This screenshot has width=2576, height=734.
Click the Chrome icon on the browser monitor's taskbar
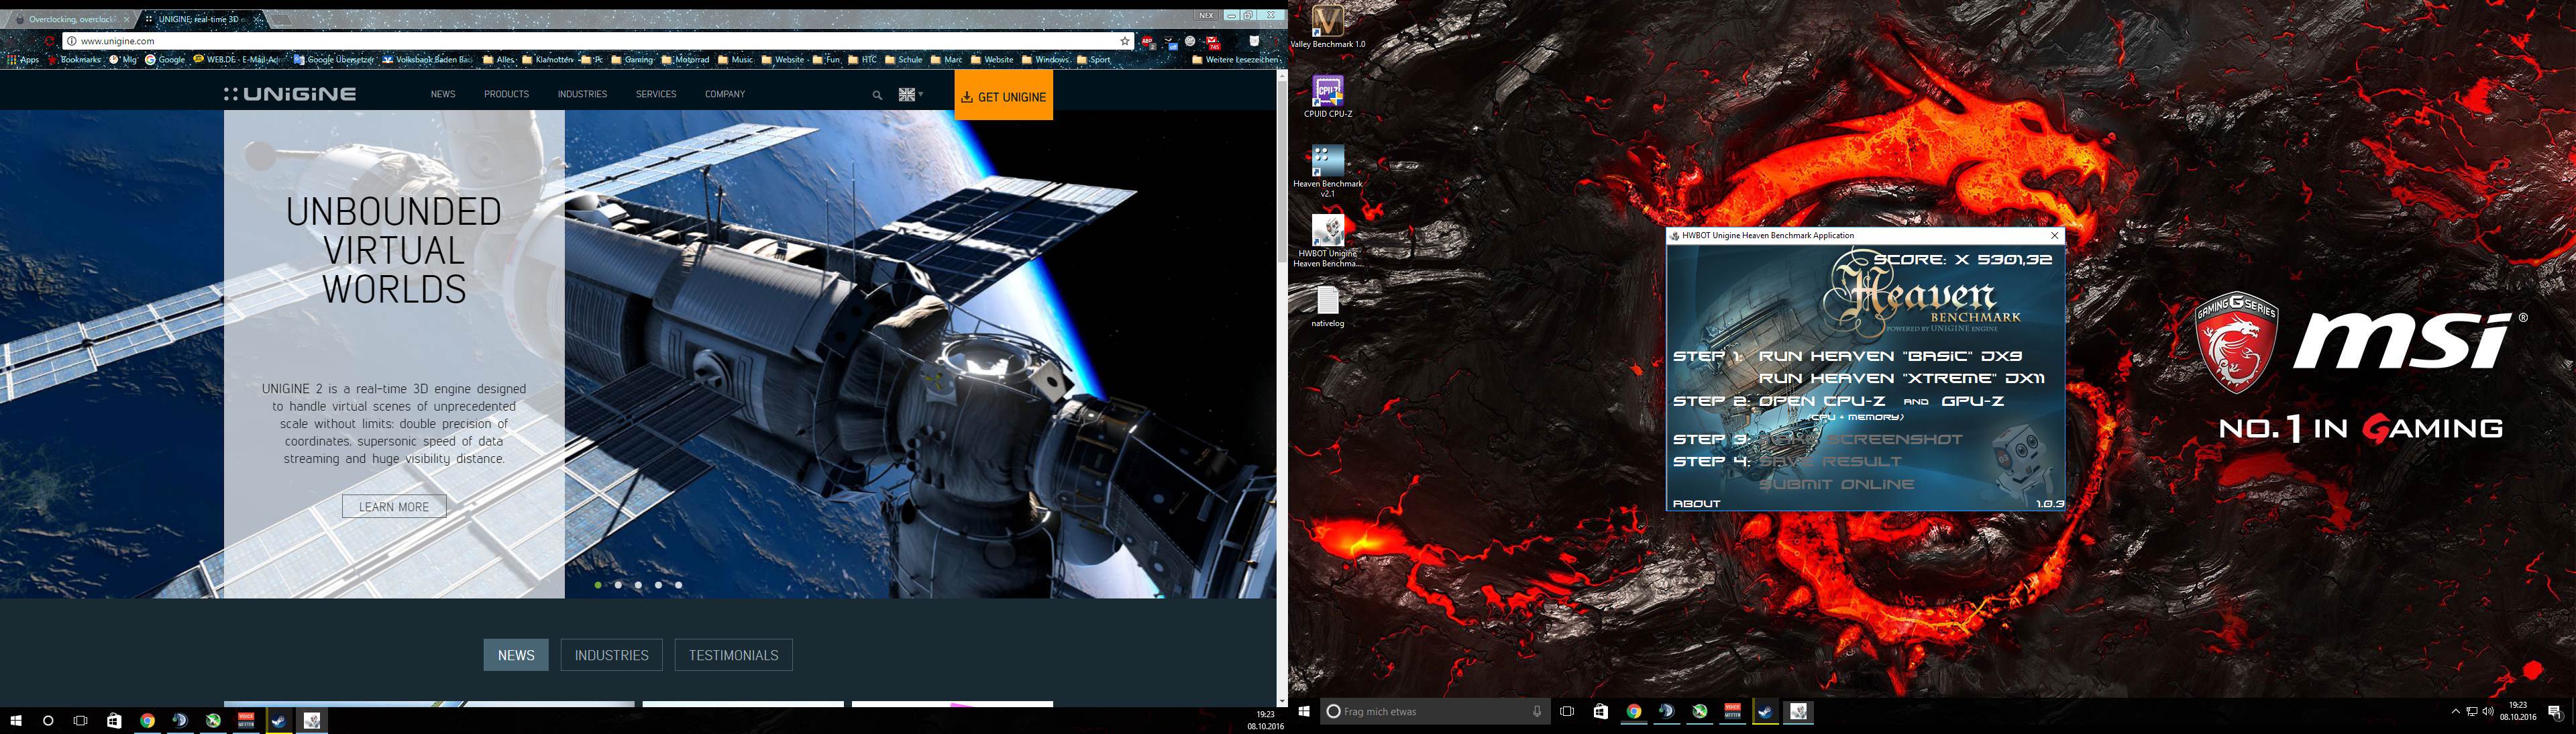147,720
